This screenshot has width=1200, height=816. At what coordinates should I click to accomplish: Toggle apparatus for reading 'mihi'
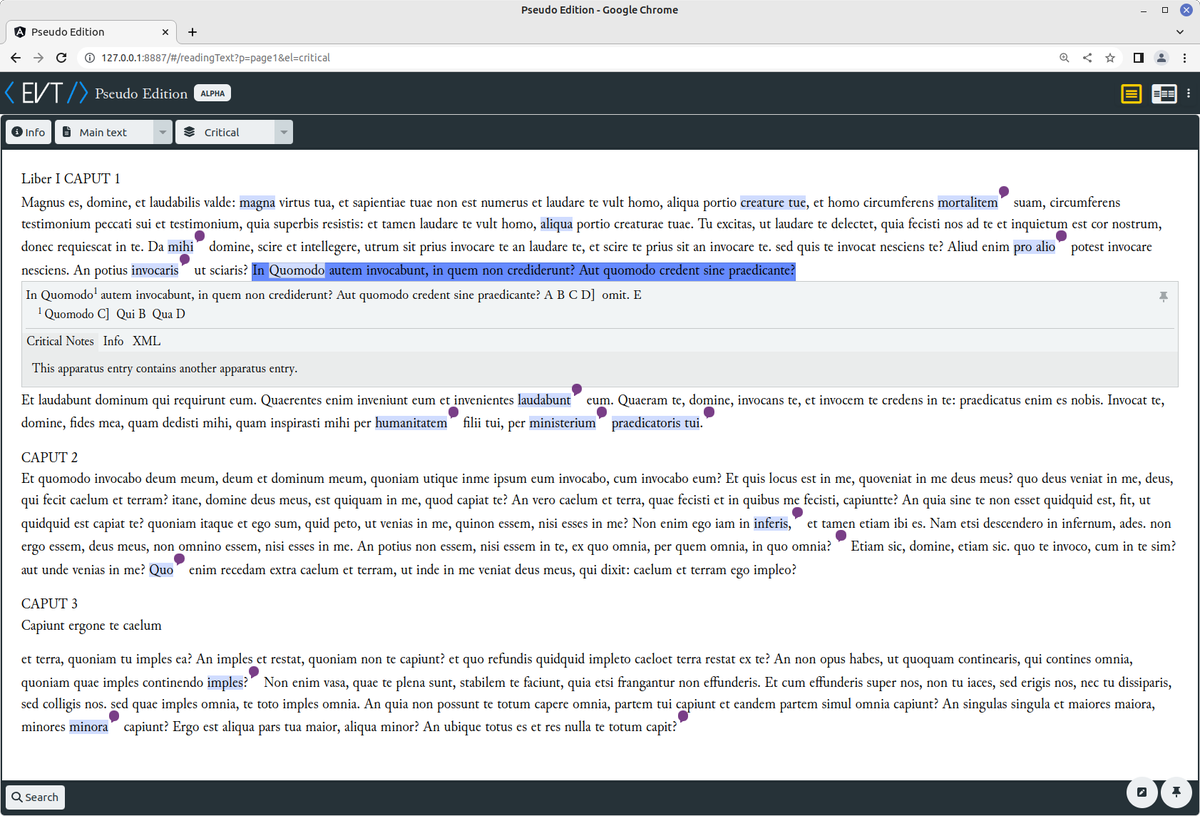[x=181, y=247]
